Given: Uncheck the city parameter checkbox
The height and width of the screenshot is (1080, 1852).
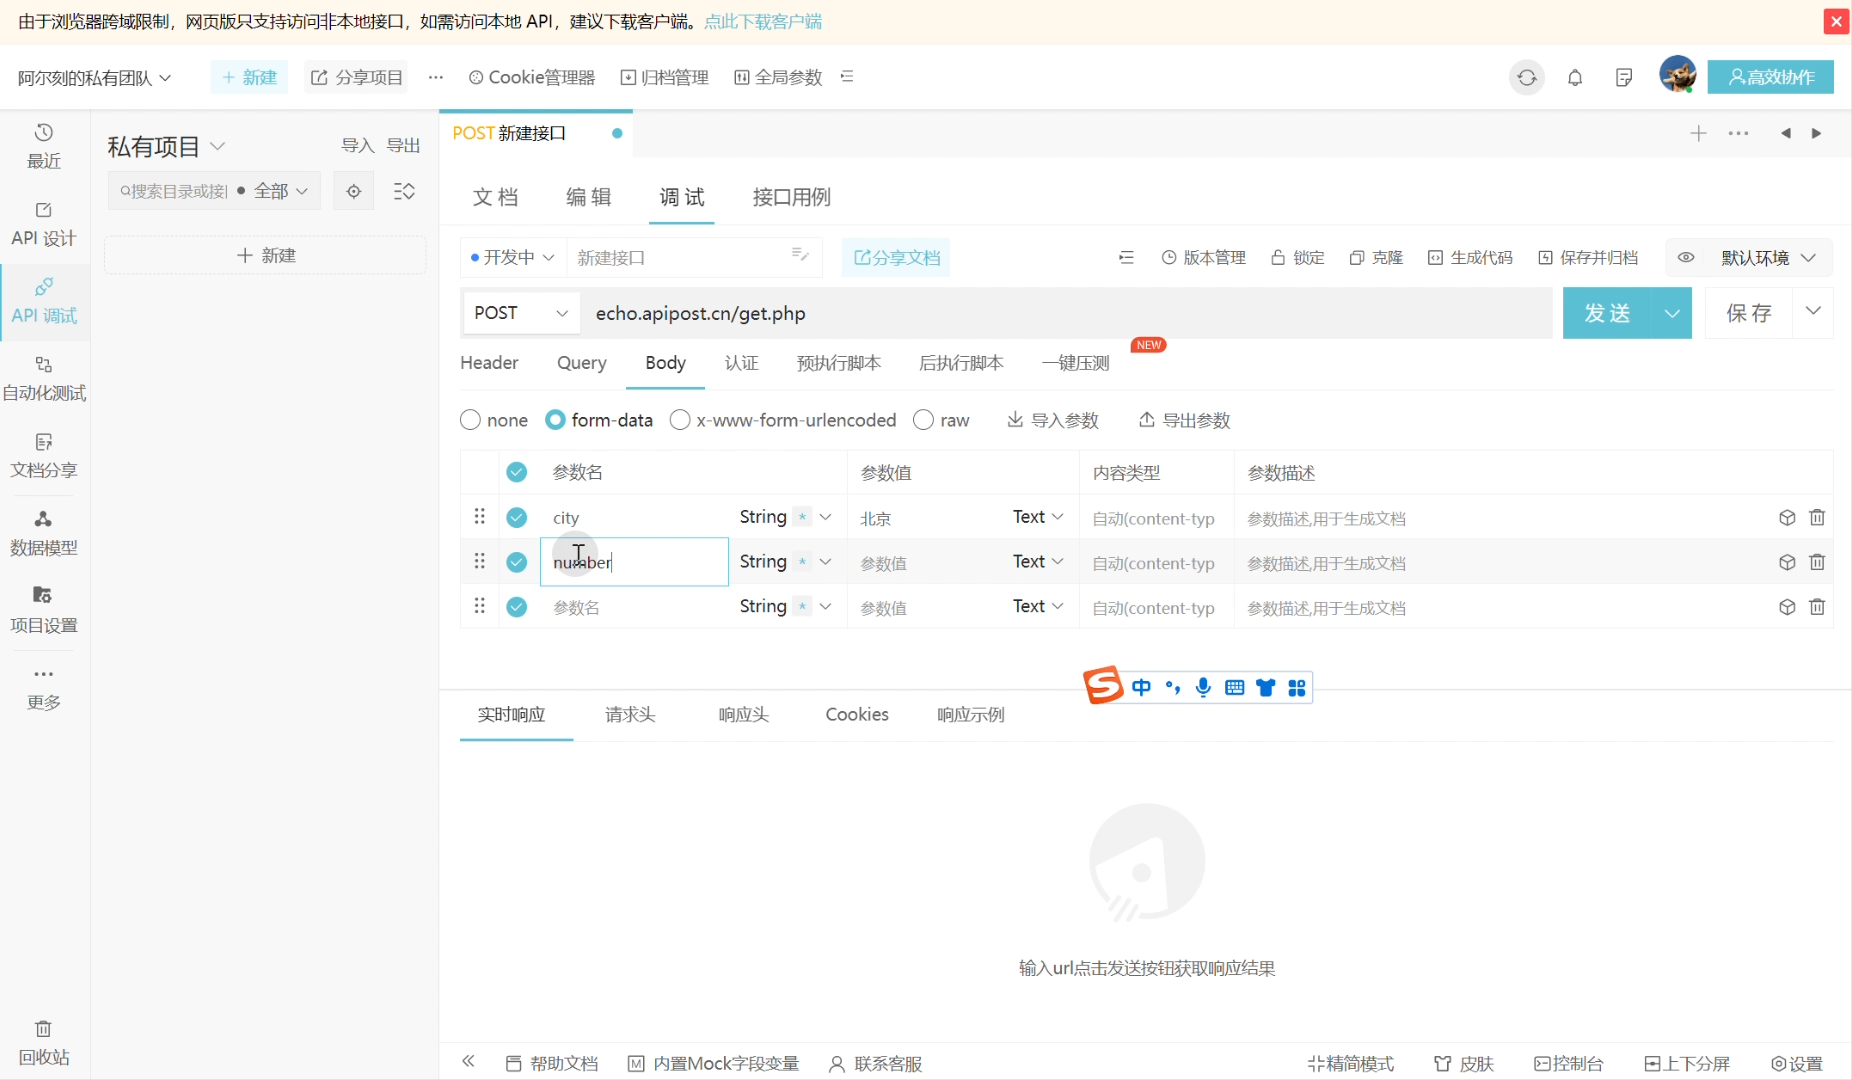Looking at the screenshot, I should coord(516,517).
